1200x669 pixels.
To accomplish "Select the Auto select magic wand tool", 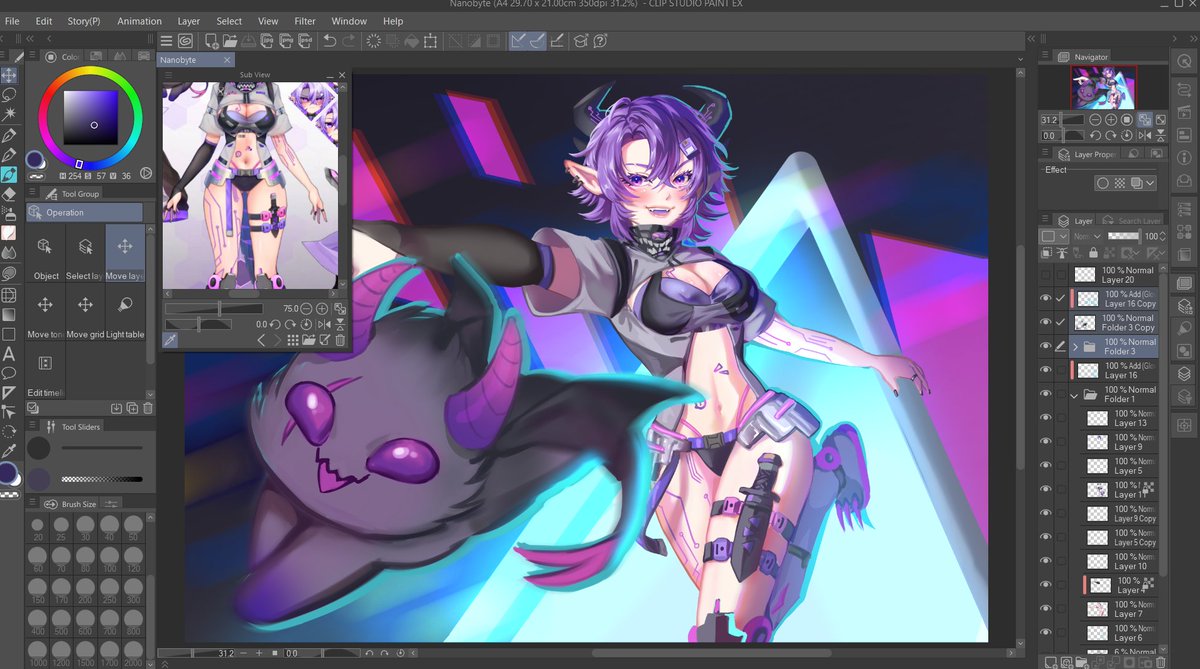I will tap(9, 115).
